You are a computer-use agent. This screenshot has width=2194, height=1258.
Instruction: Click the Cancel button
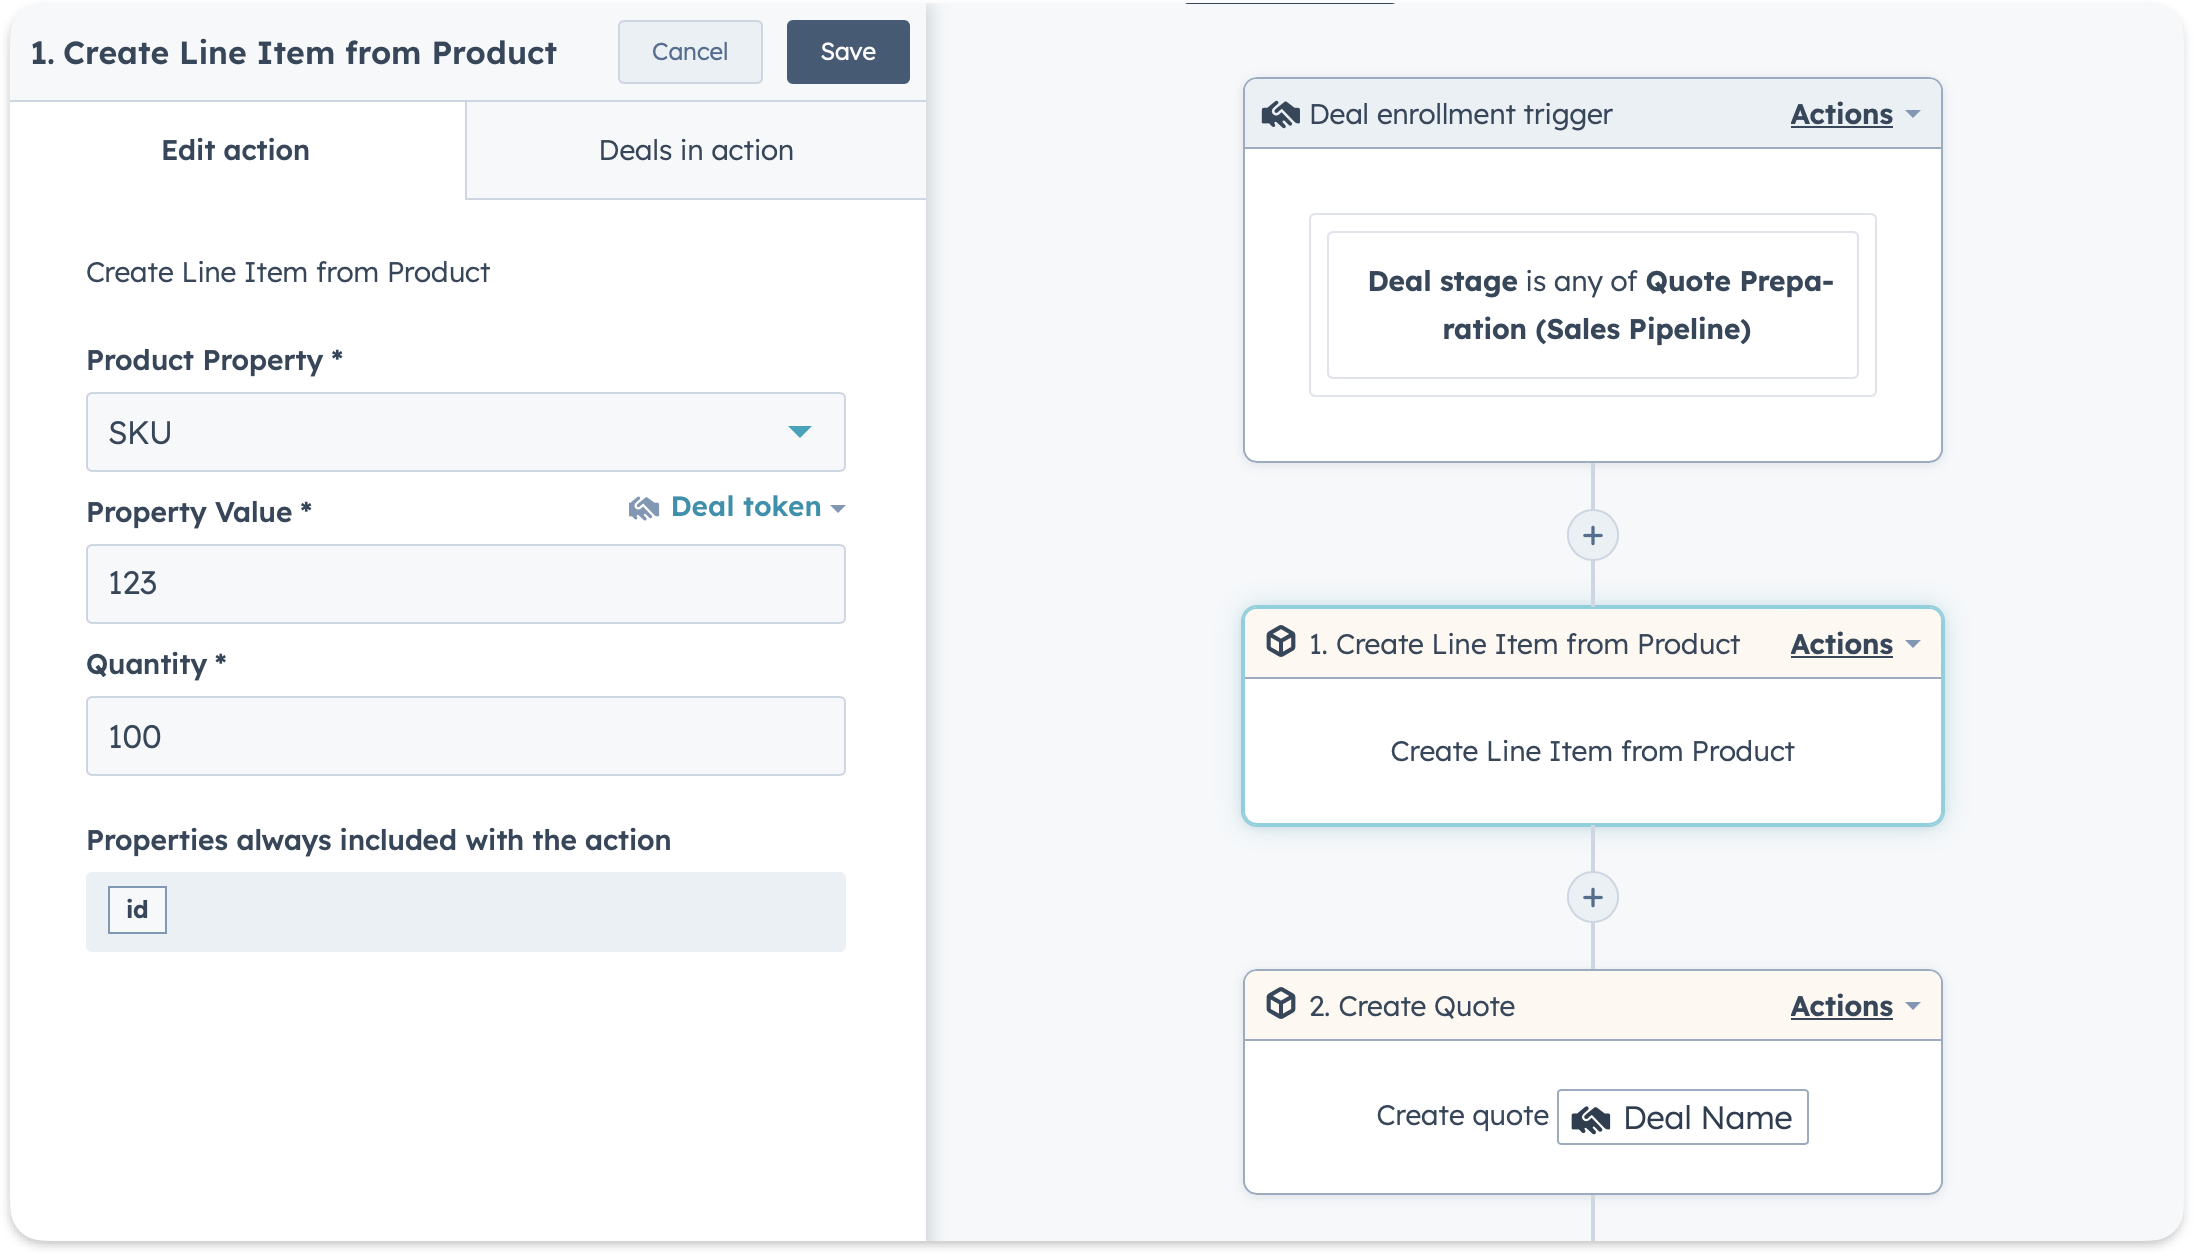pyautogui.click(x=687, y=50)
